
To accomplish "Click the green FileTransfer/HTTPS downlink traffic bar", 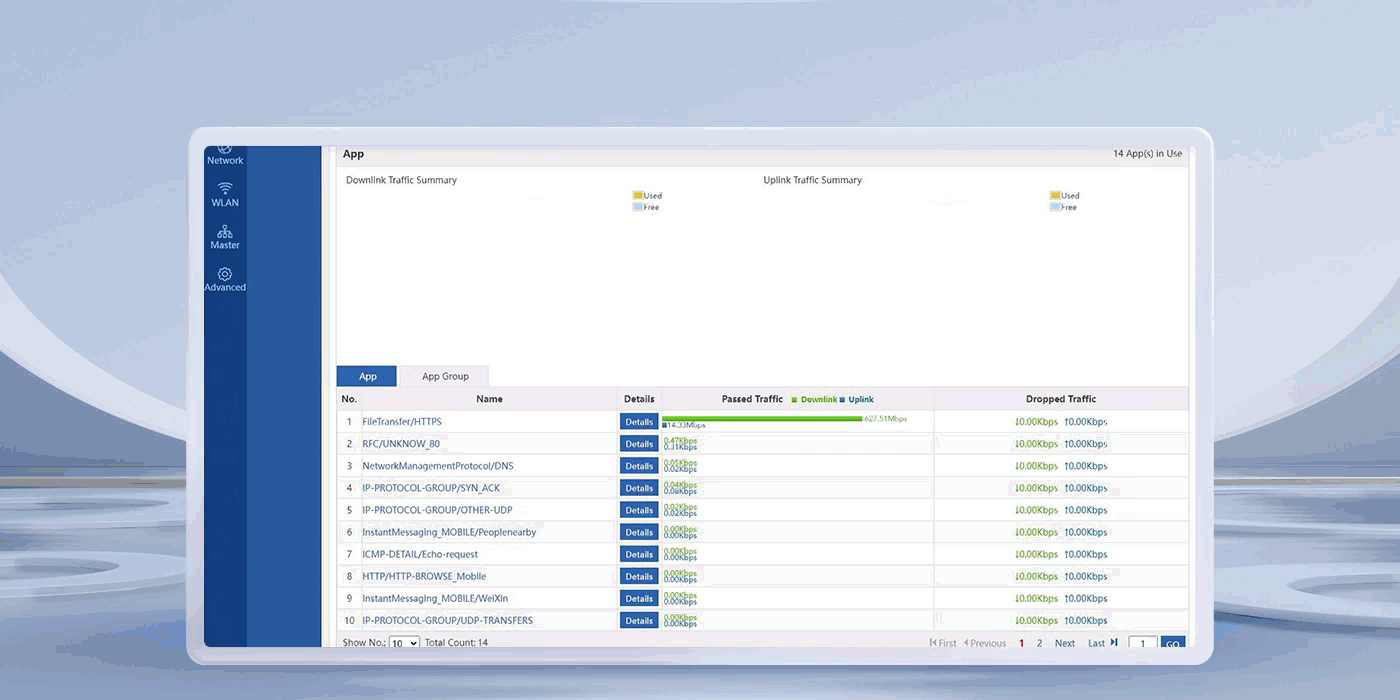I will click(762, 418).
